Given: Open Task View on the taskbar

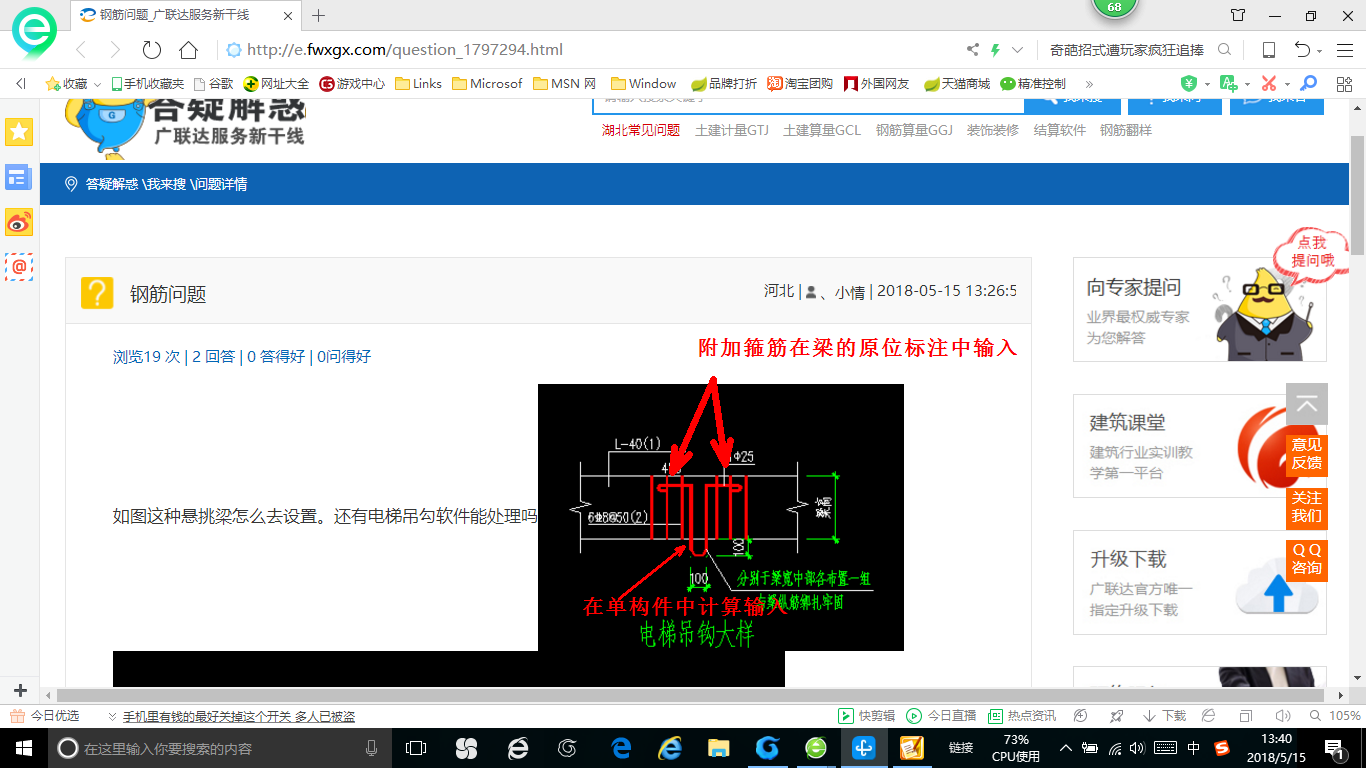Looking at the screenshot, I should click(x=416, y=747).
